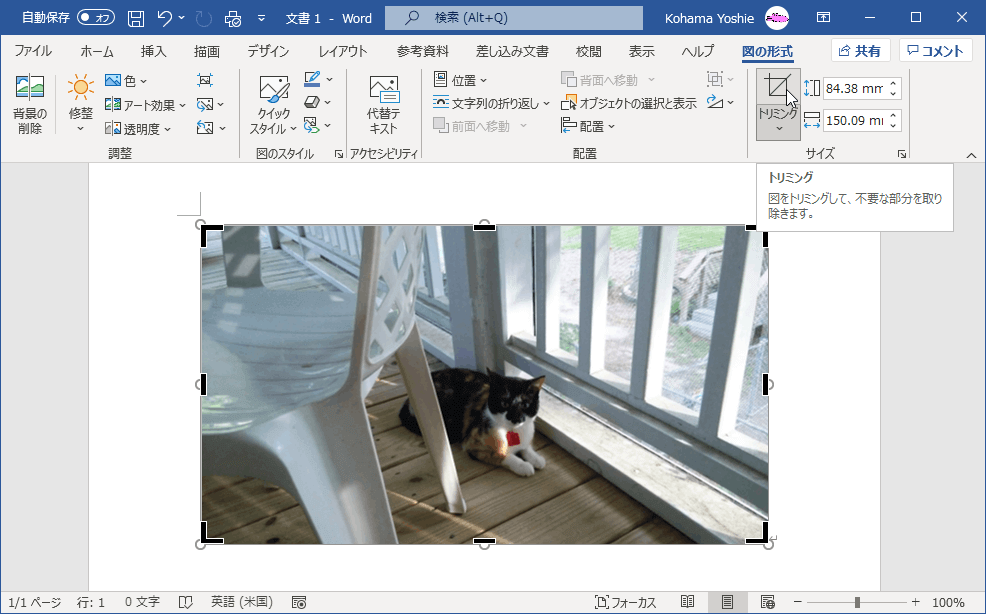Viewport: 986px width, 614px height.
Task: Click the Print Preview quick access icon
Action: pos(233,18)
